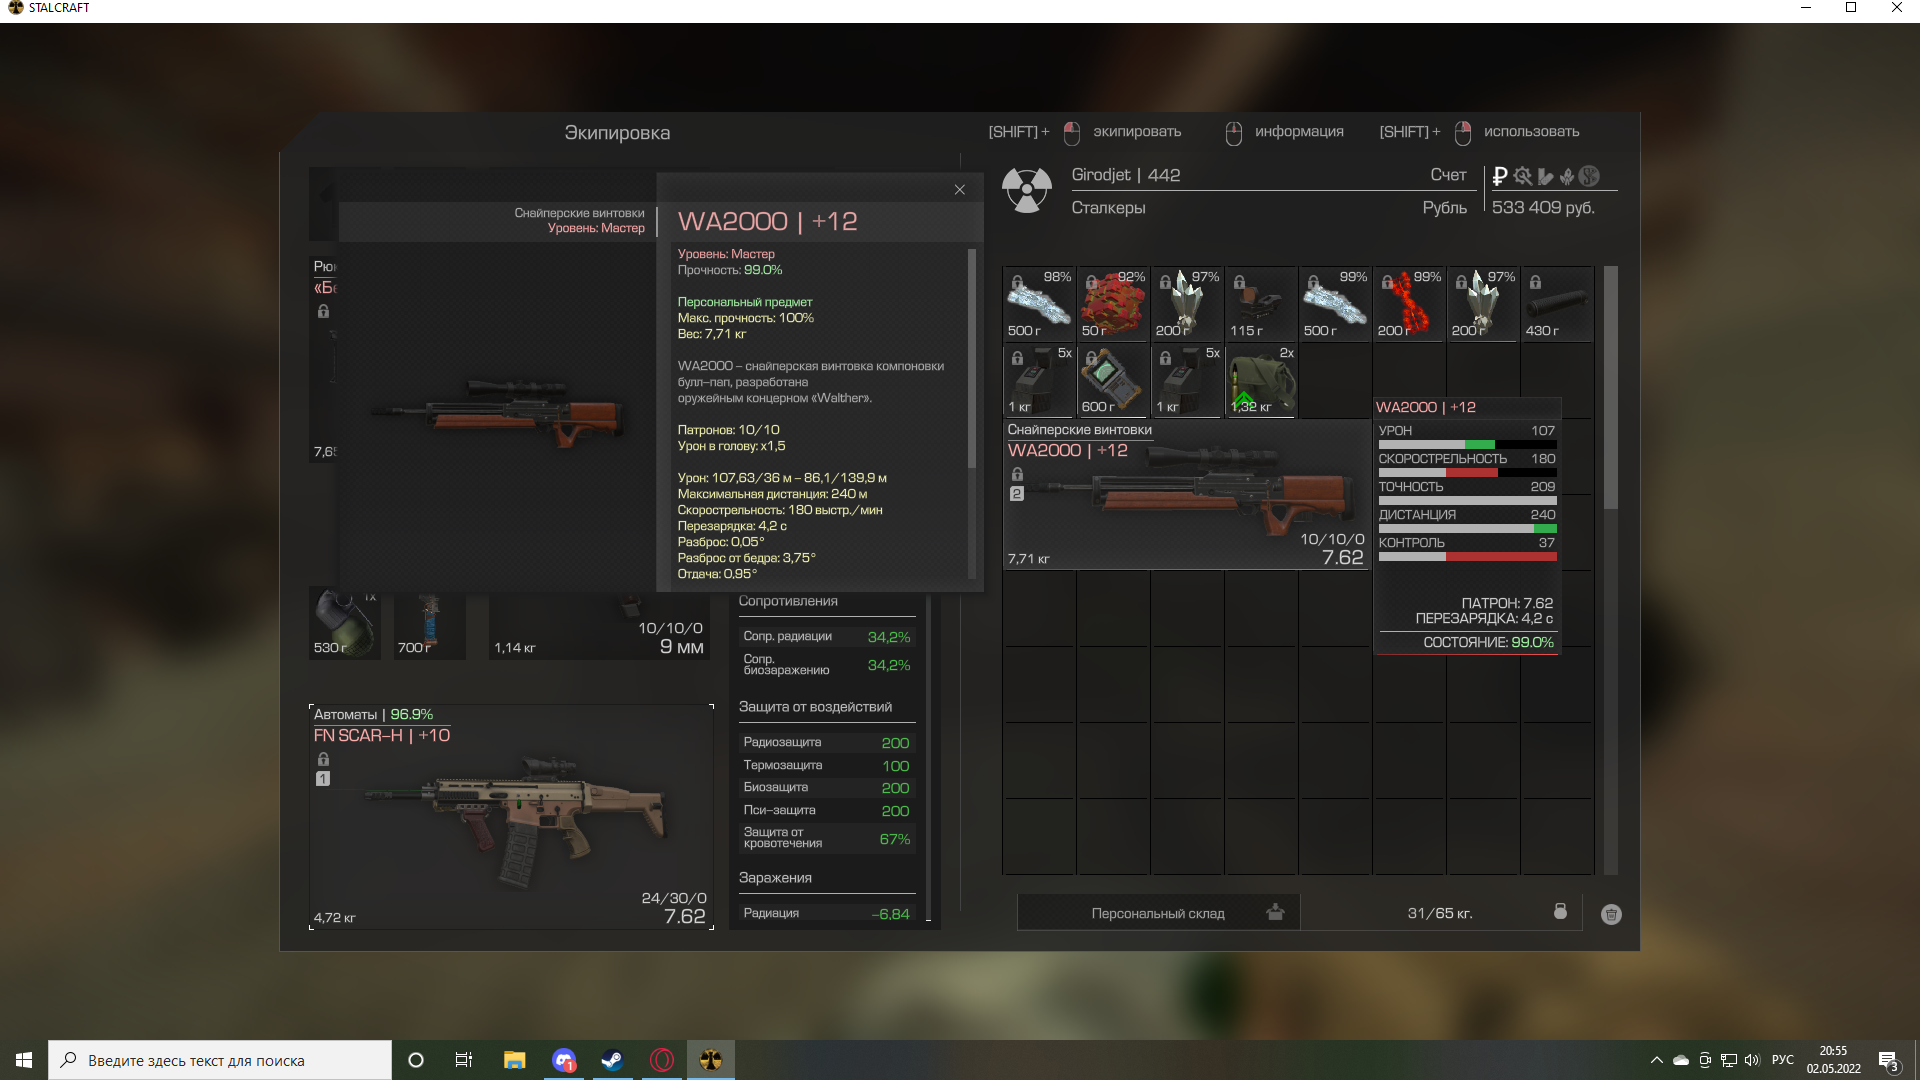Click the экипировать mouse hint icon
This screenshot has width=1920, height=1080.
[1072, 133]
